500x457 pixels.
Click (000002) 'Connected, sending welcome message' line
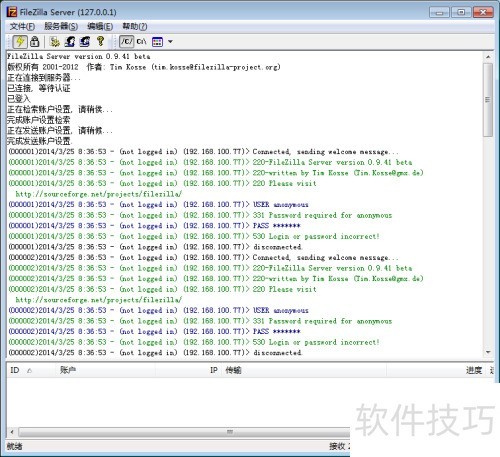(x=203, y=258)
